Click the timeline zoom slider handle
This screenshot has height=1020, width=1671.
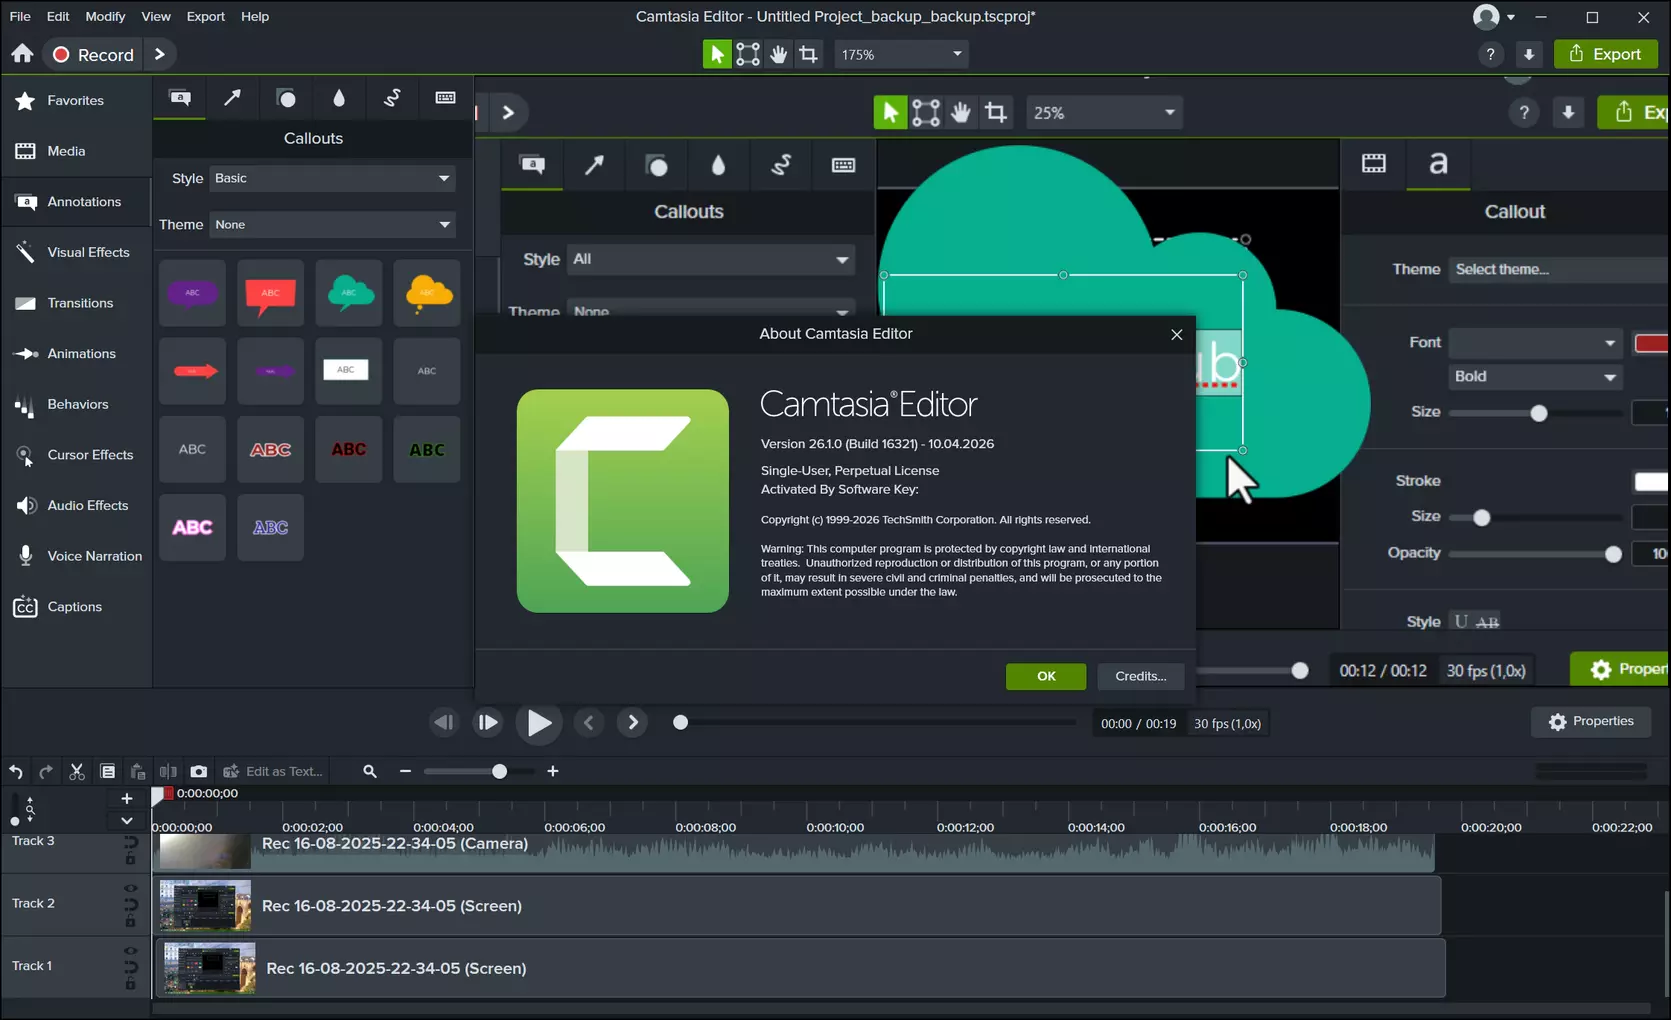pyautogui.click(x=499, y=771)
